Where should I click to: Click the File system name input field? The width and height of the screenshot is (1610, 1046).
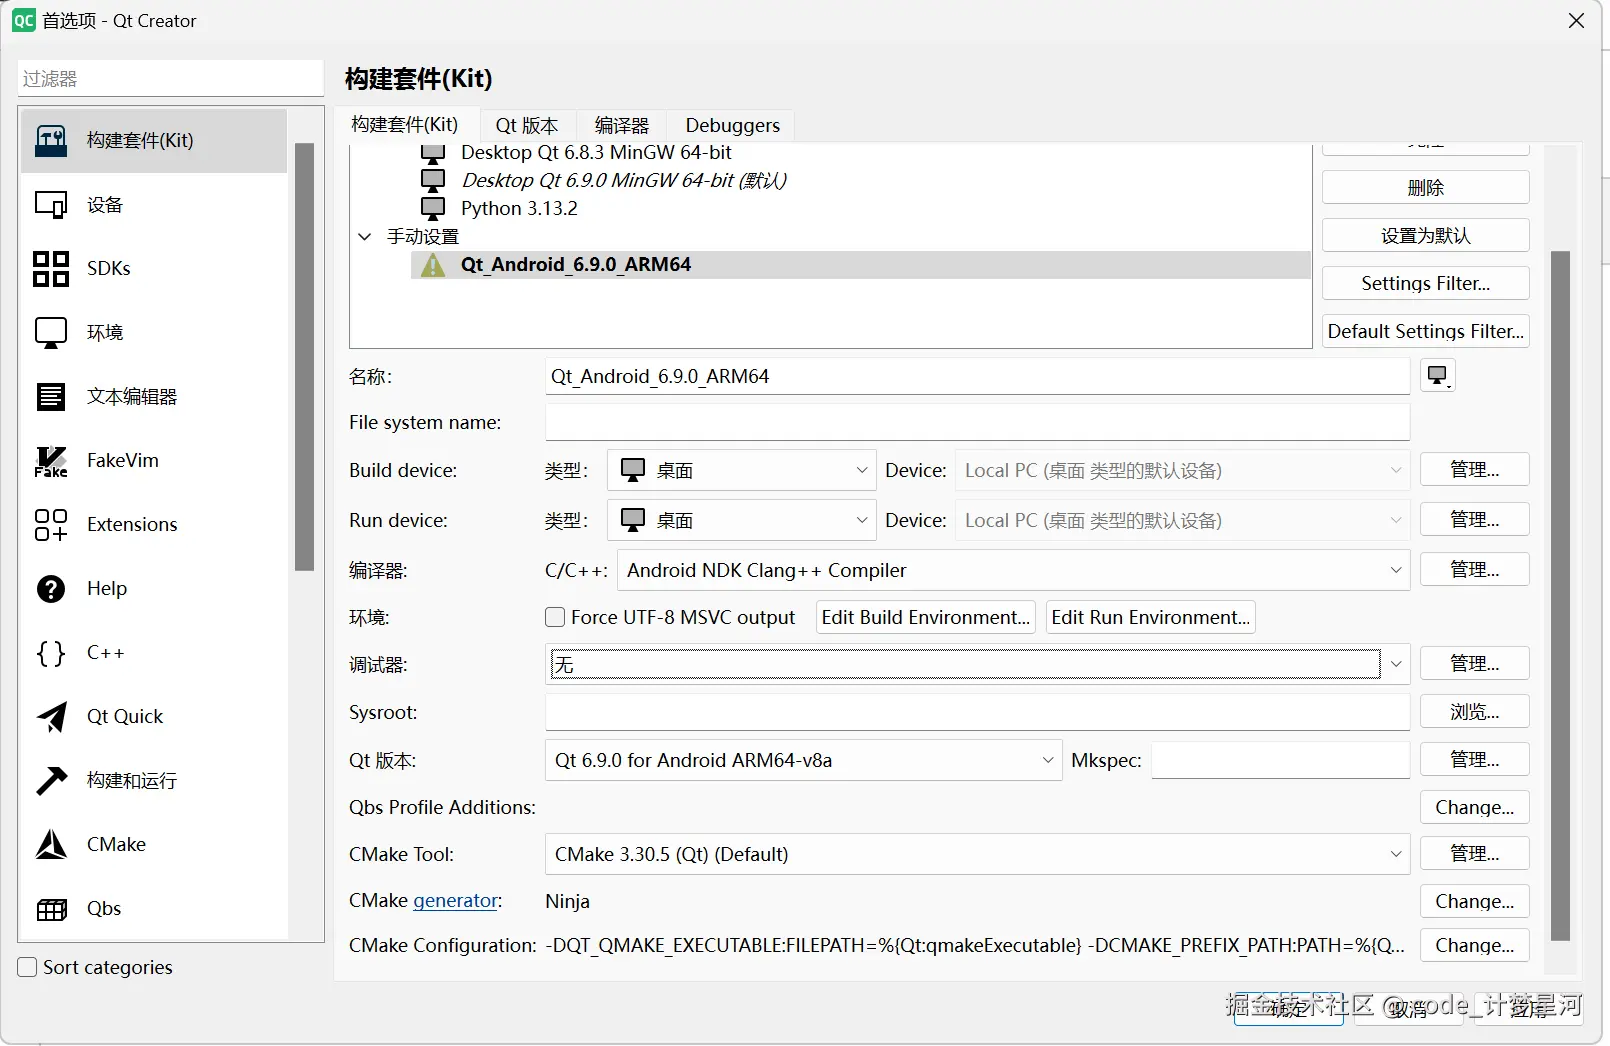tap(977, 422)
